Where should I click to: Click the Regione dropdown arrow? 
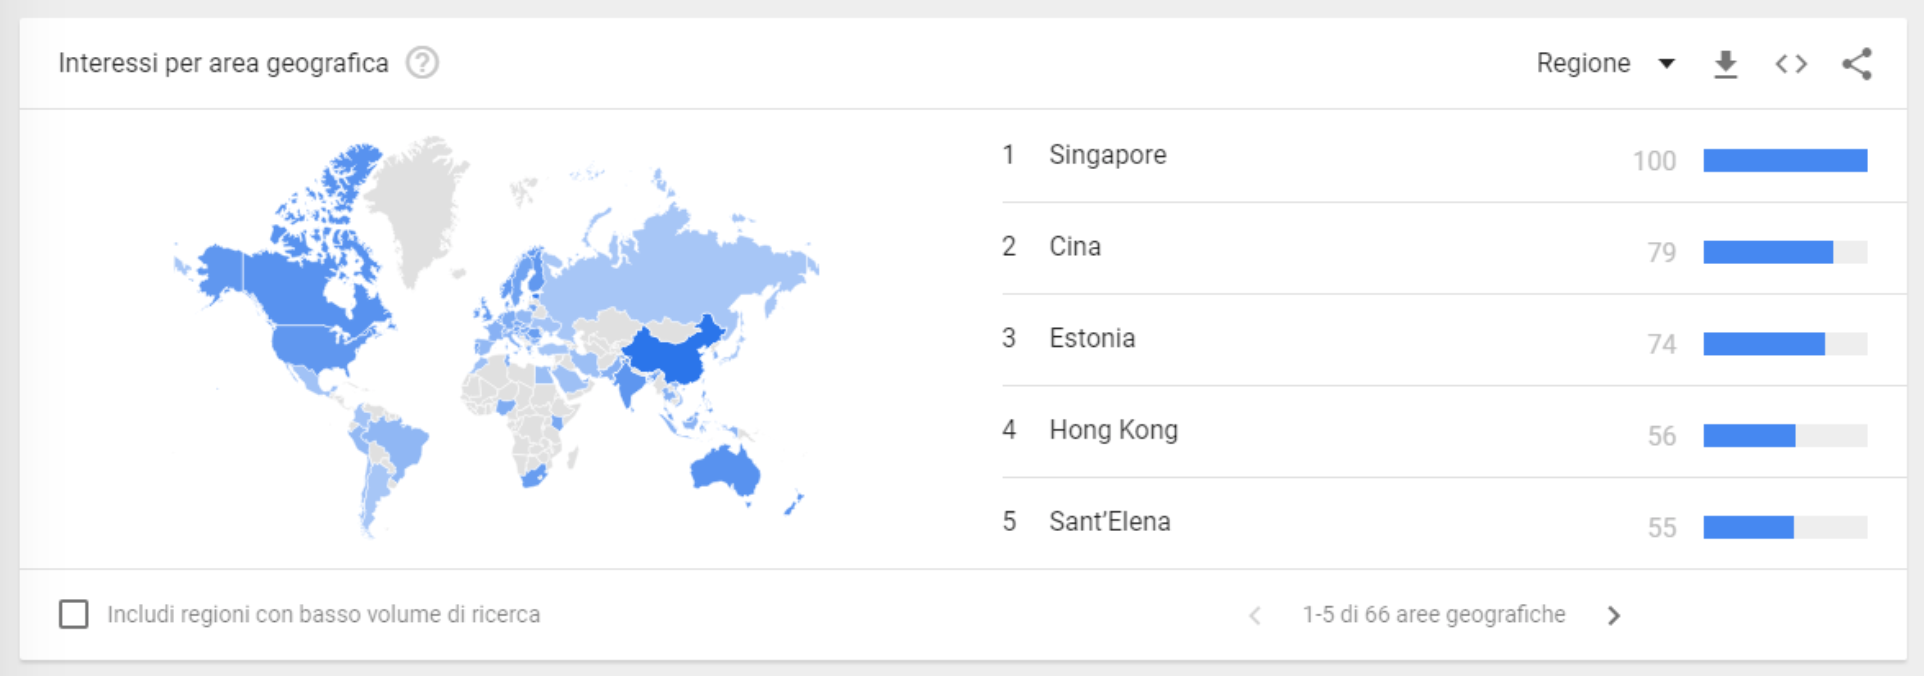coord(1666,64)
